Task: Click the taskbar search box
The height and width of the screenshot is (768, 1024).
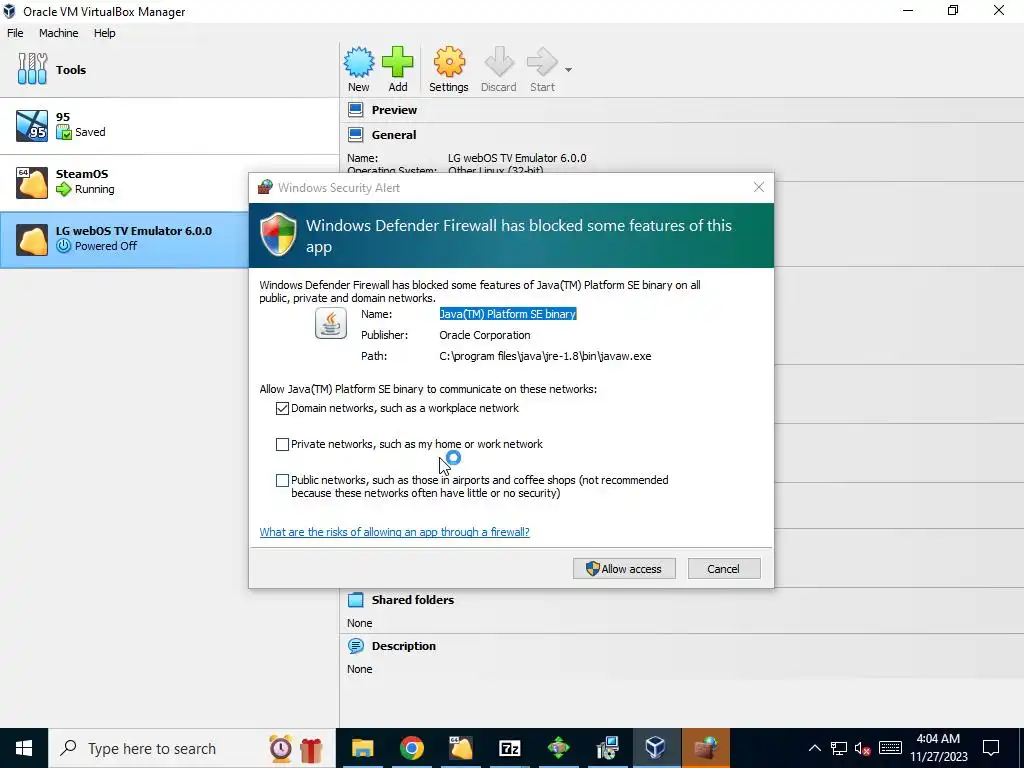Action: pos(192,748)
